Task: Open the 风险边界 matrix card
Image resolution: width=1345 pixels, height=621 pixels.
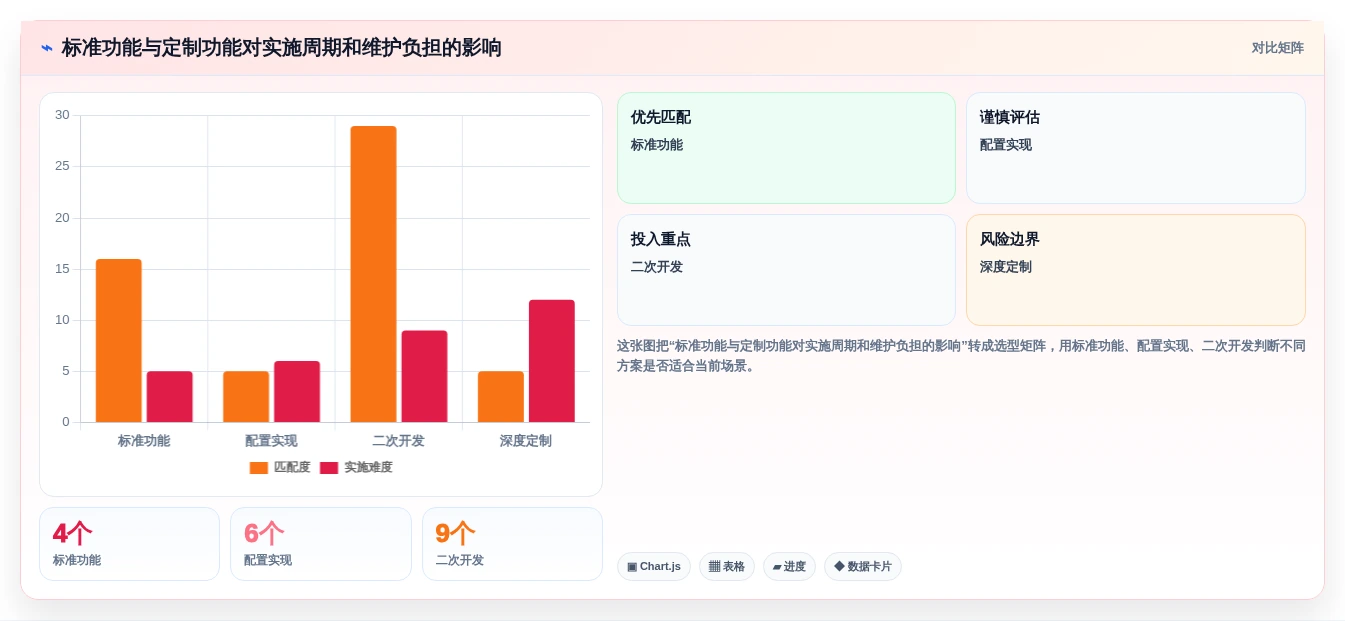Action: [1136, 270]
